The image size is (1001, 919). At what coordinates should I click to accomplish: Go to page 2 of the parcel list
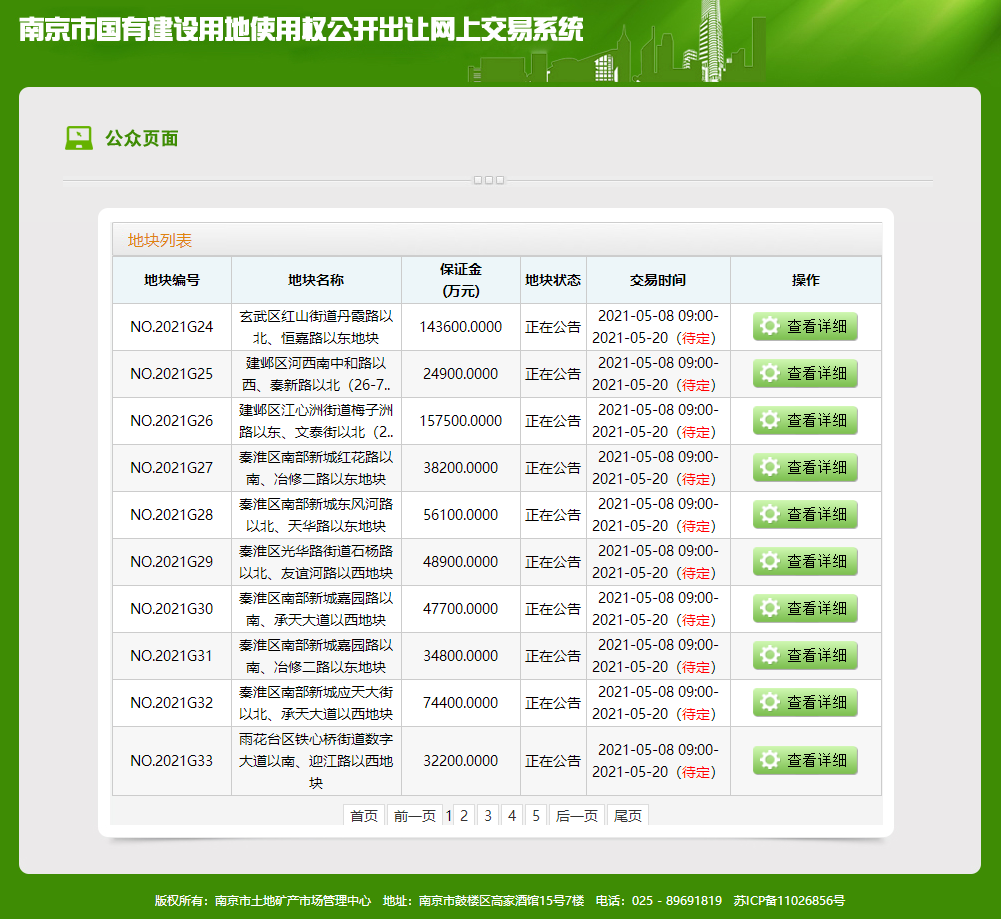click(x=464, y=816)
